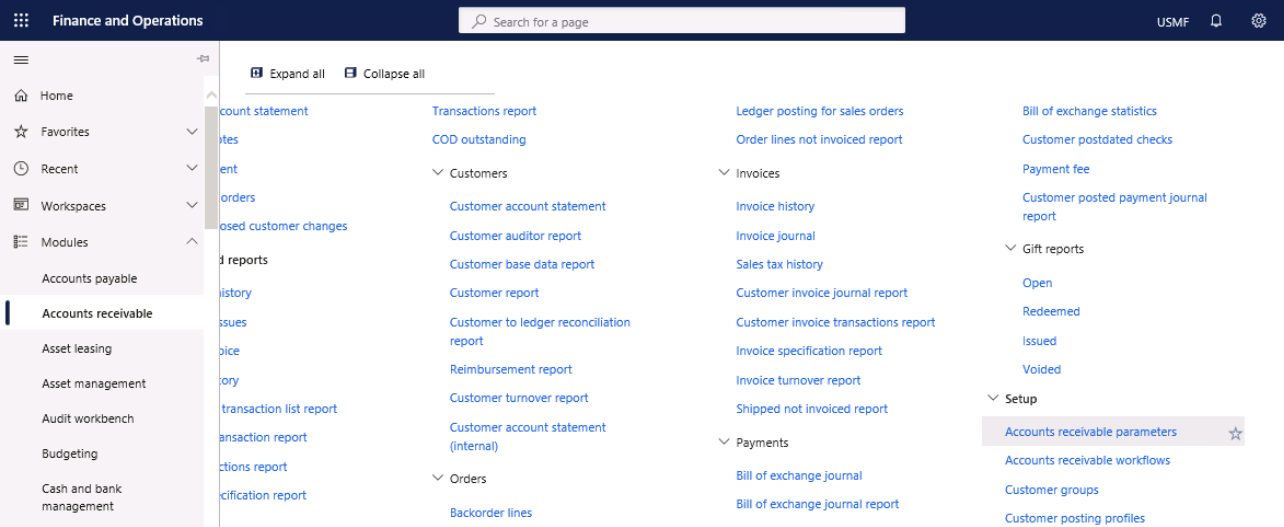
Task: Open Bill of exchange statistics link
Action: pos(1089,111)
